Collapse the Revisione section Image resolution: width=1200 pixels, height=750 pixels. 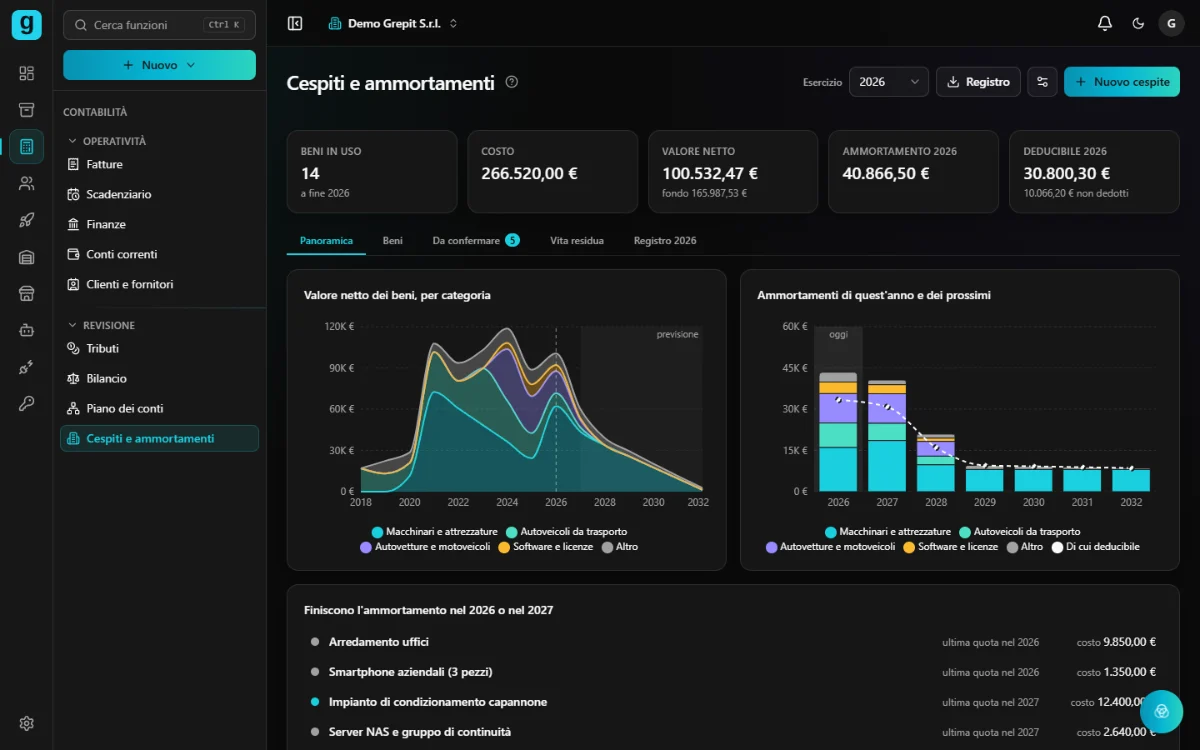coord(101,325)
